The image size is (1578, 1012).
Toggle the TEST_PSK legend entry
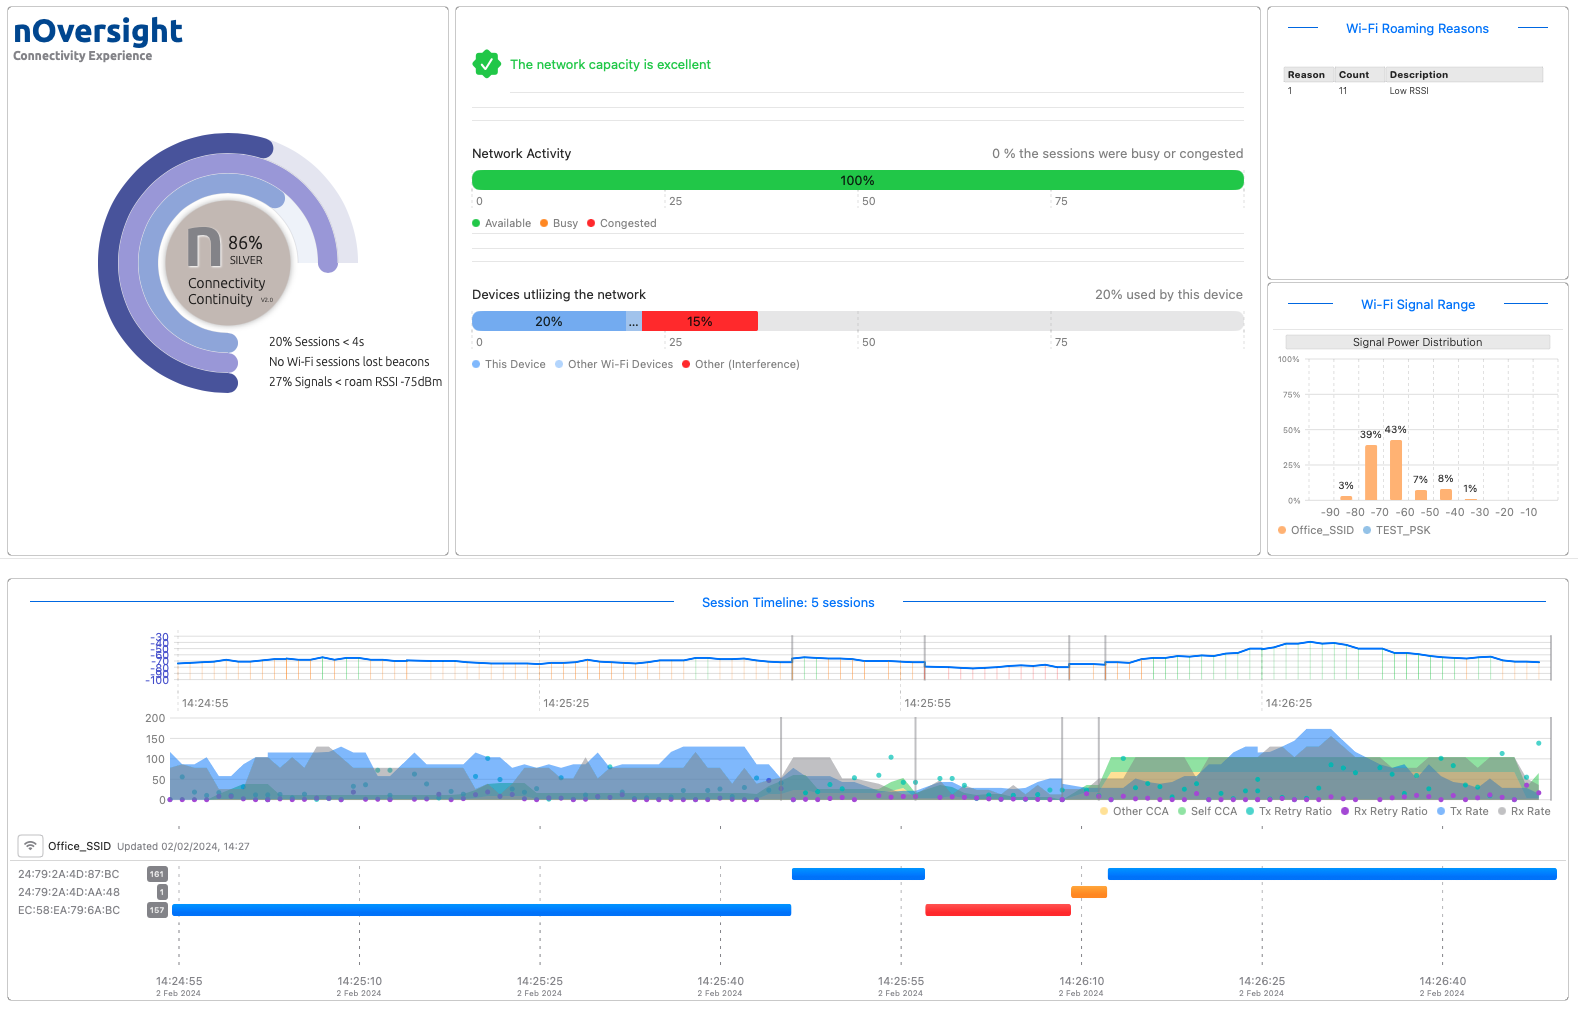click(1396, 530)
